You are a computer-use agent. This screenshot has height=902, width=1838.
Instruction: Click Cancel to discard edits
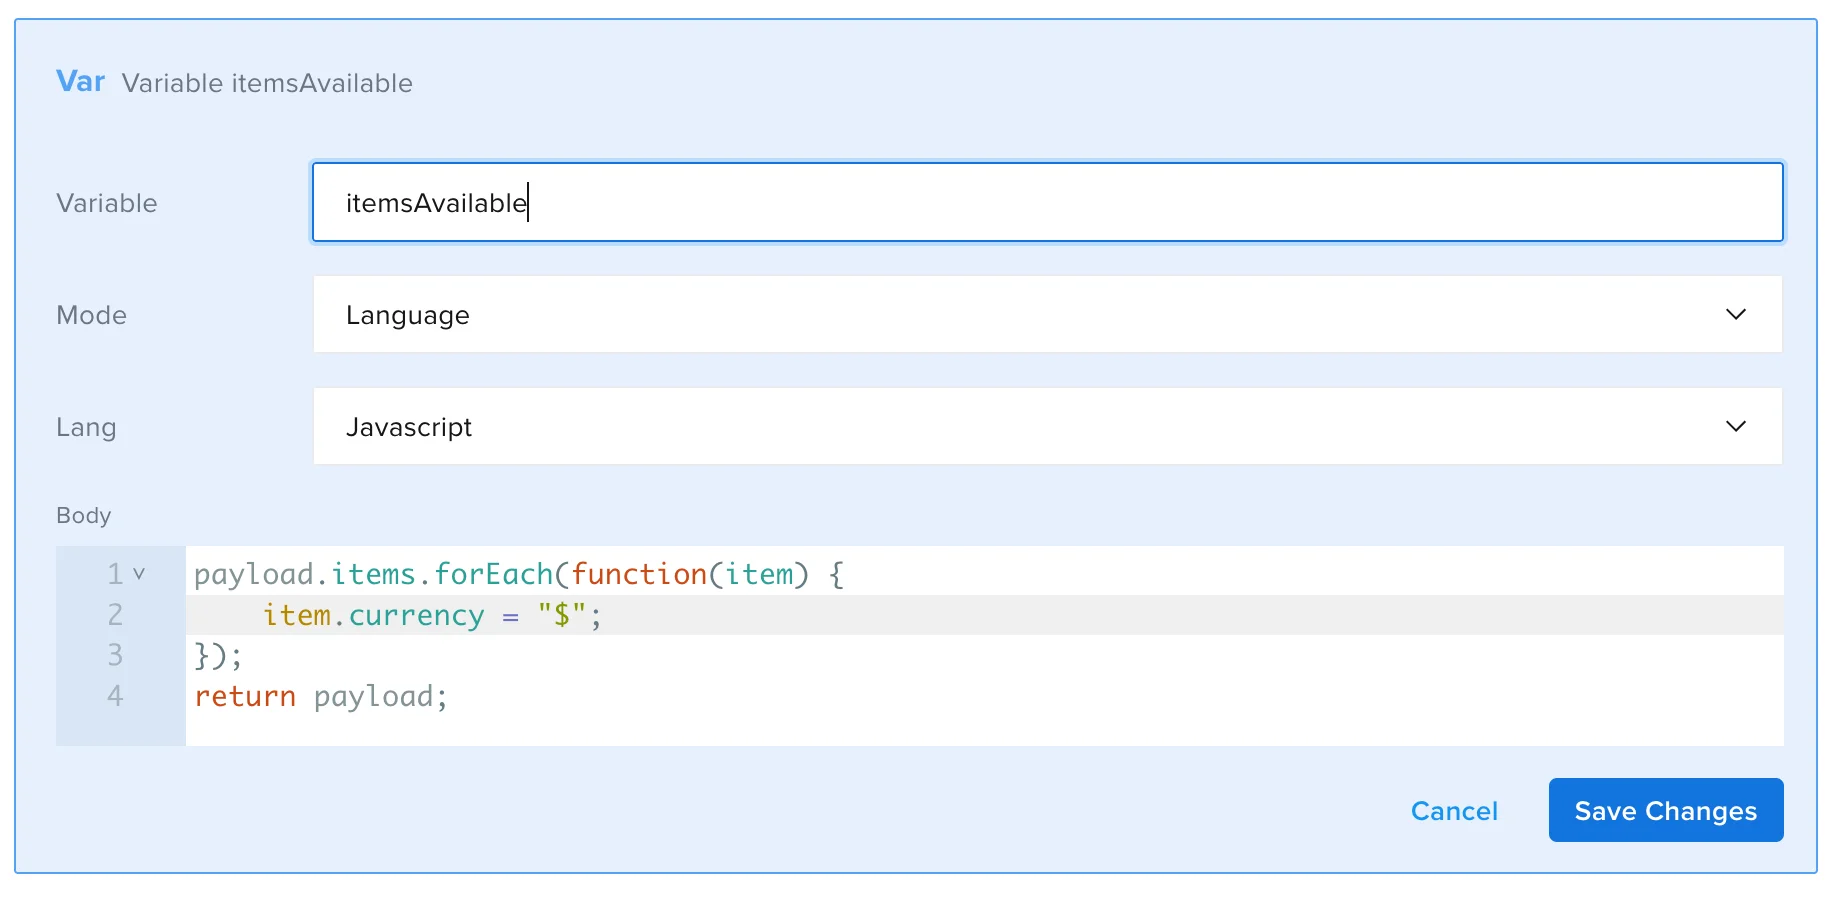(x=1454, y=811)
